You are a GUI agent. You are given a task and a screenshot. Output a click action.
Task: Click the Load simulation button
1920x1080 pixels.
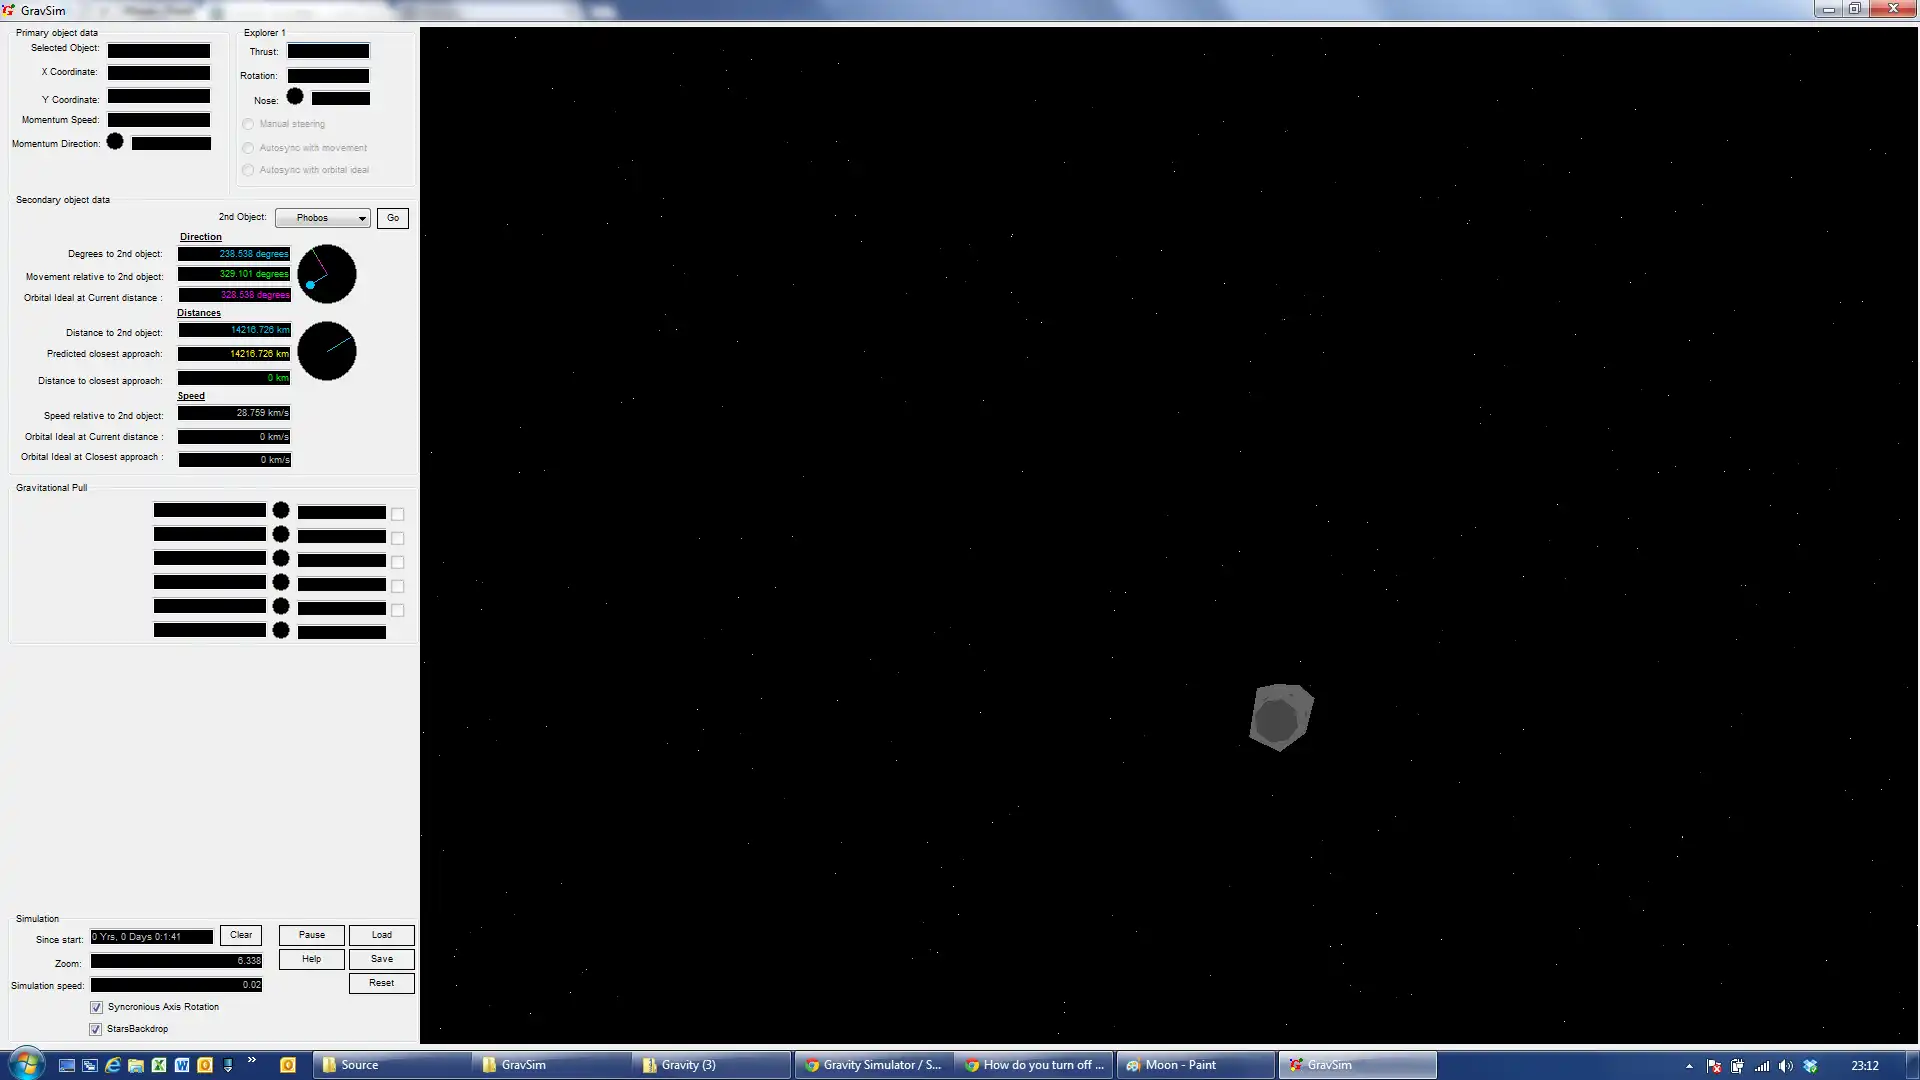[381, 934]
